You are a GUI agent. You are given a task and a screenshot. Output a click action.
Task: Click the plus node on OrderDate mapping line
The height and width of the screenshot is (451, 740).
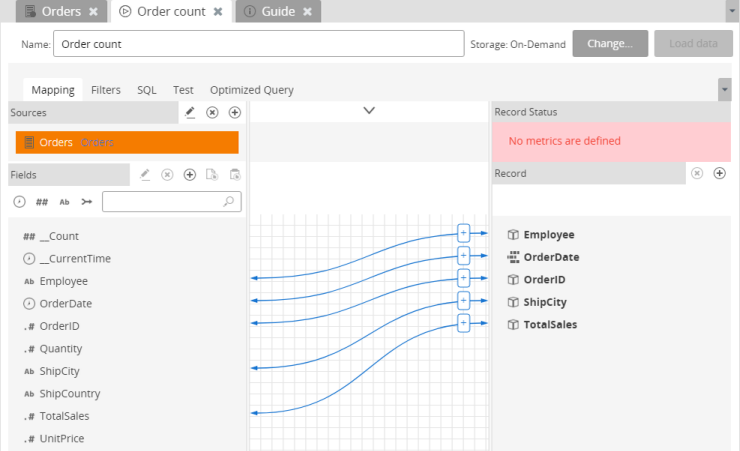coord(463,256)
